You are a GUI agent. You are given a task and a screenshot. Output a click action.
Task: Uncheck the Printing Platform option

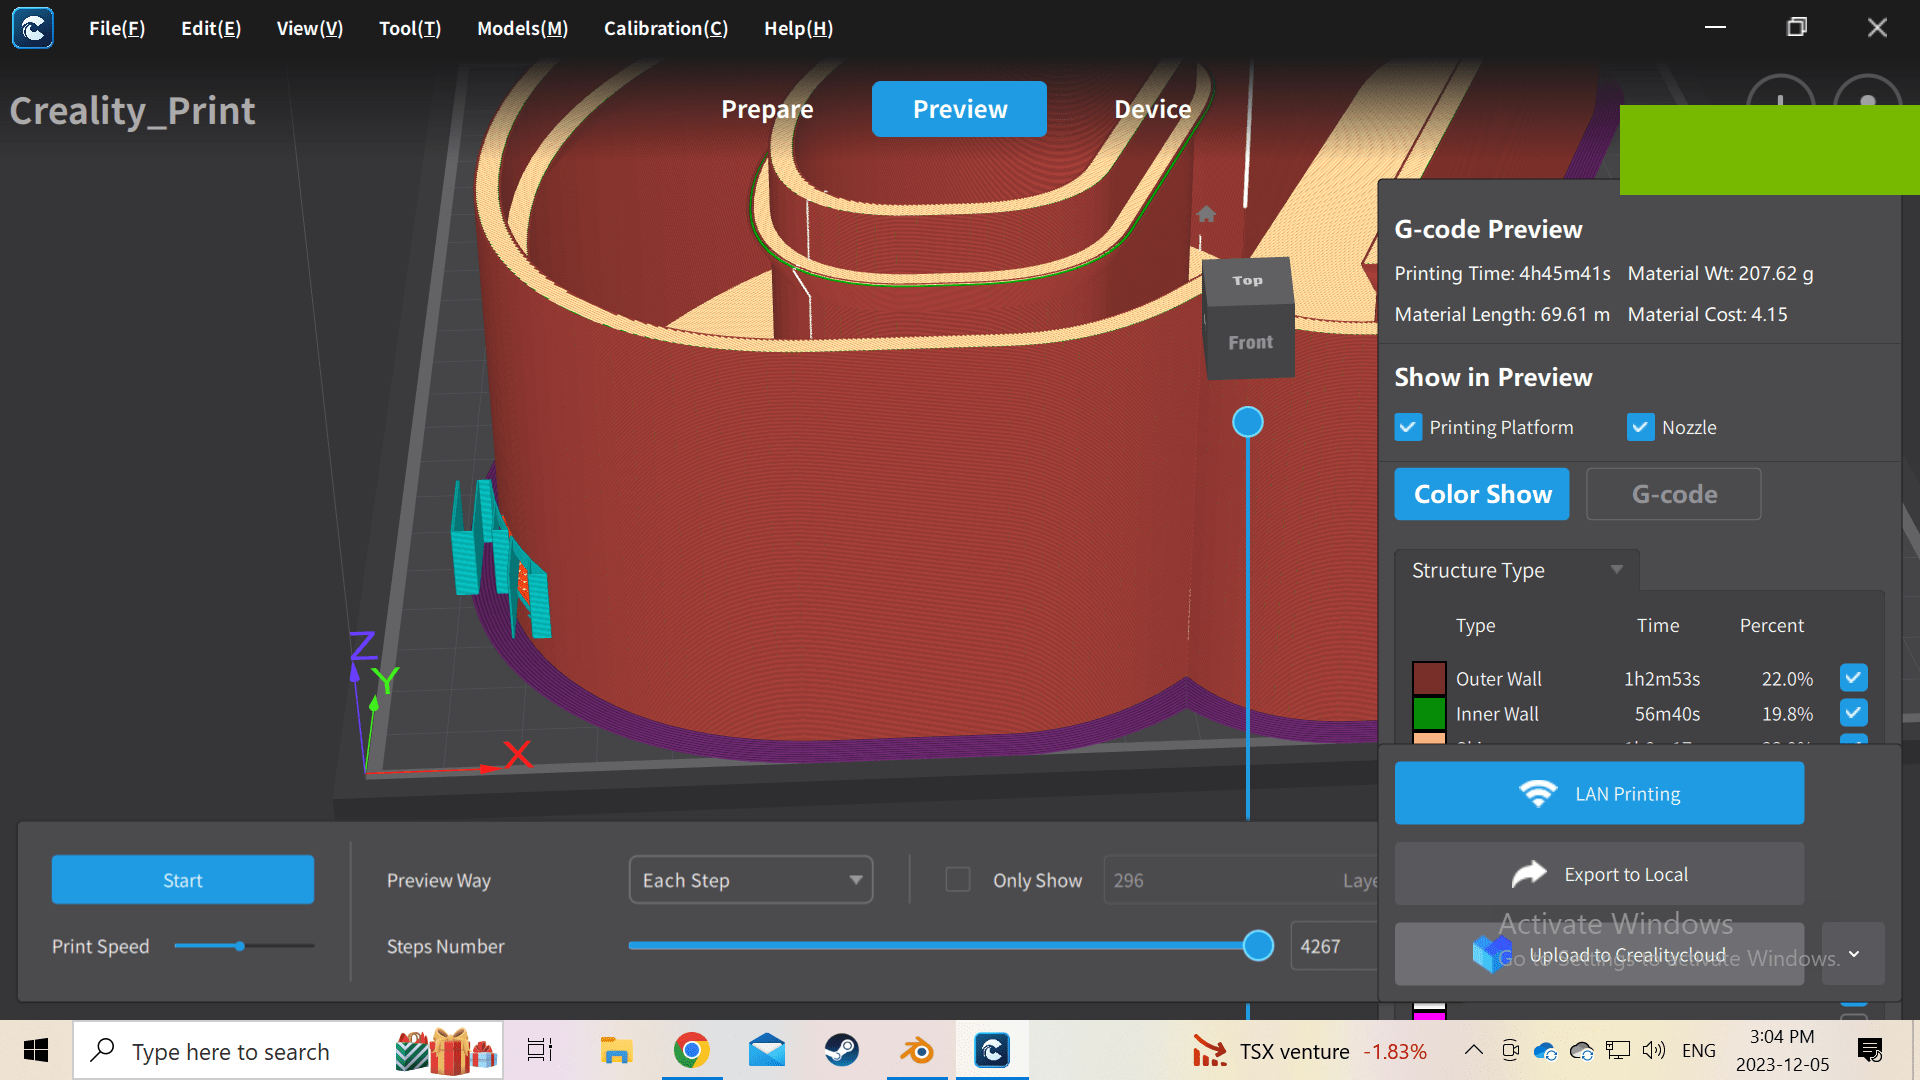click(x=1408, y=427)
